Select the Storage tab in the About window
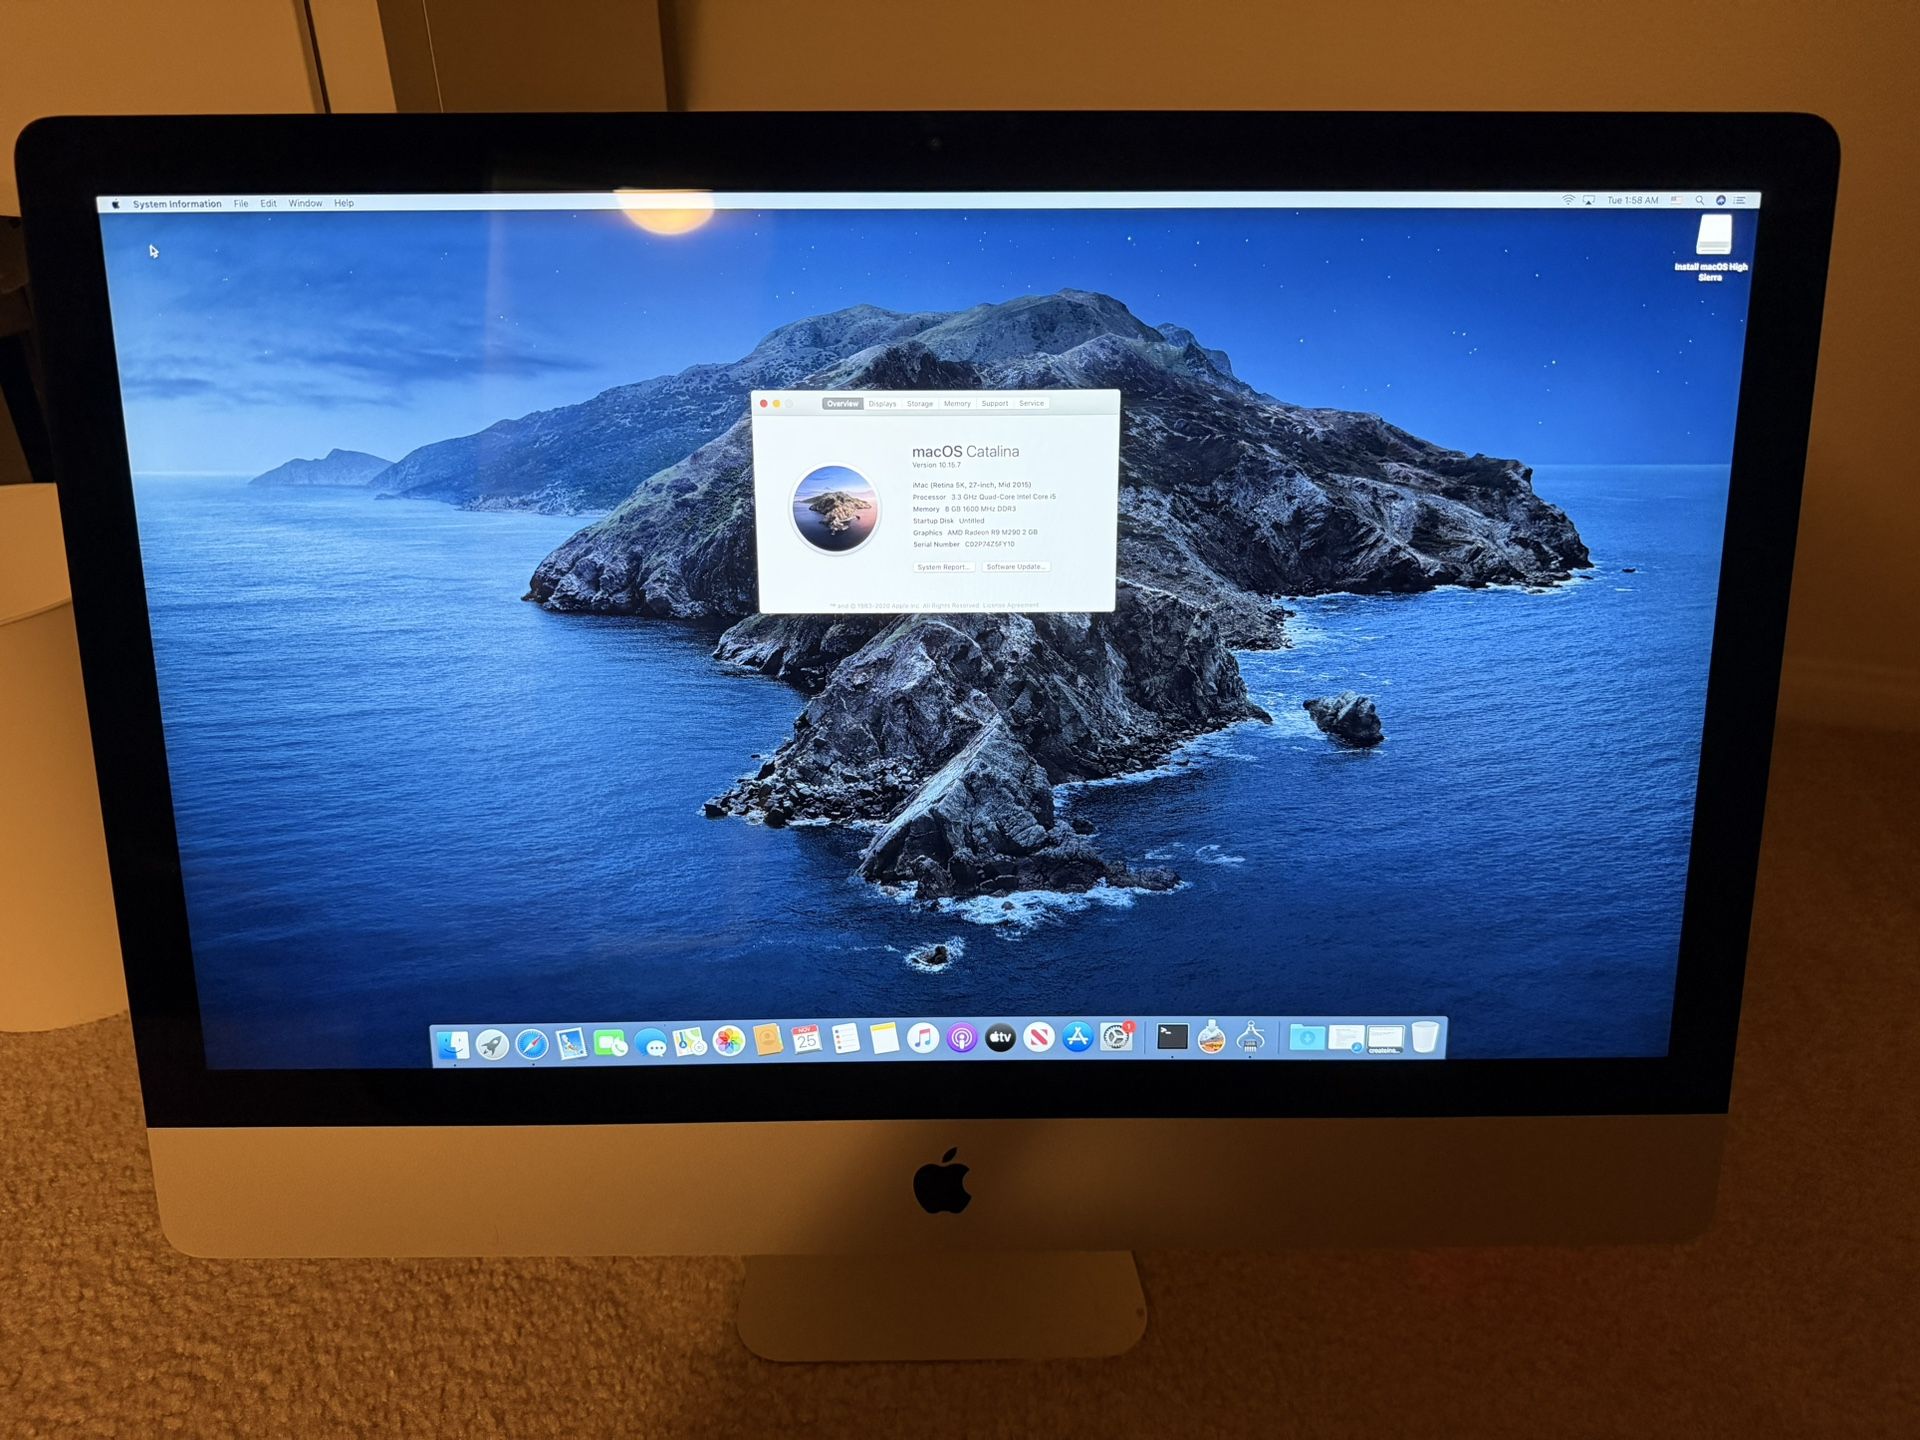1920x1440 pixels. (x=920, y=403)
